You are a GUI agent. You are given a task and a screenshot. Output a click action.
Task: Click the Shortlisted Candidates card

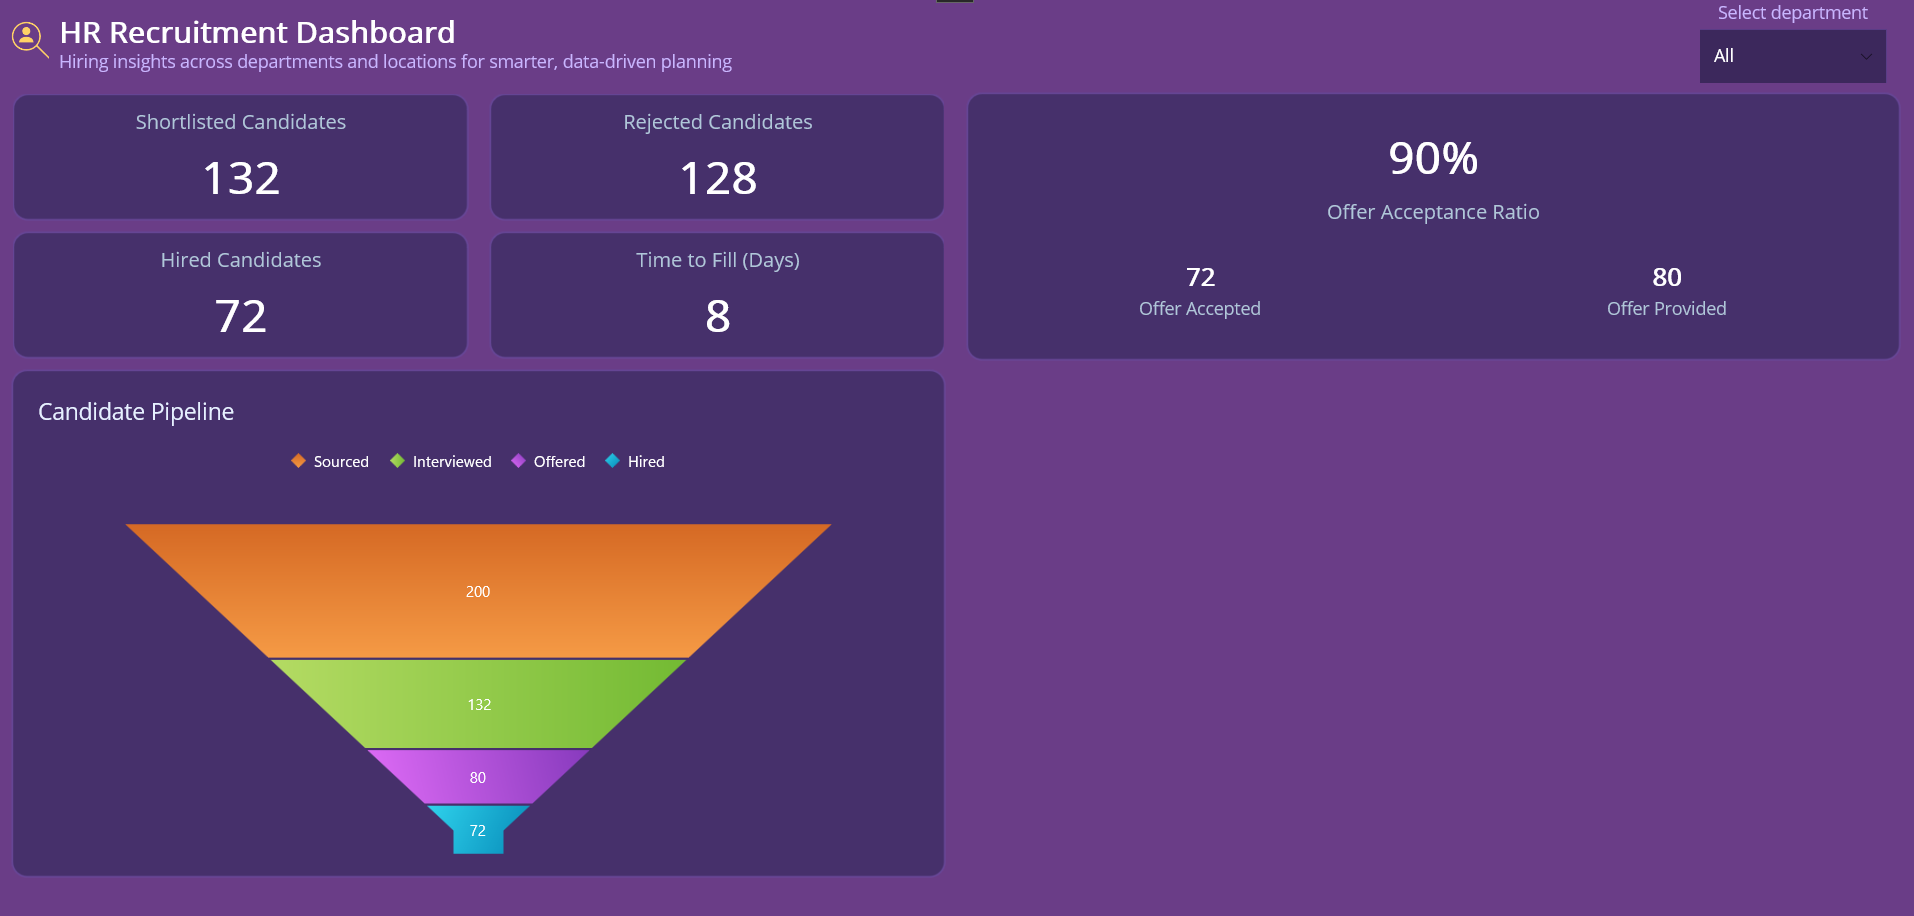pos(241,157)
